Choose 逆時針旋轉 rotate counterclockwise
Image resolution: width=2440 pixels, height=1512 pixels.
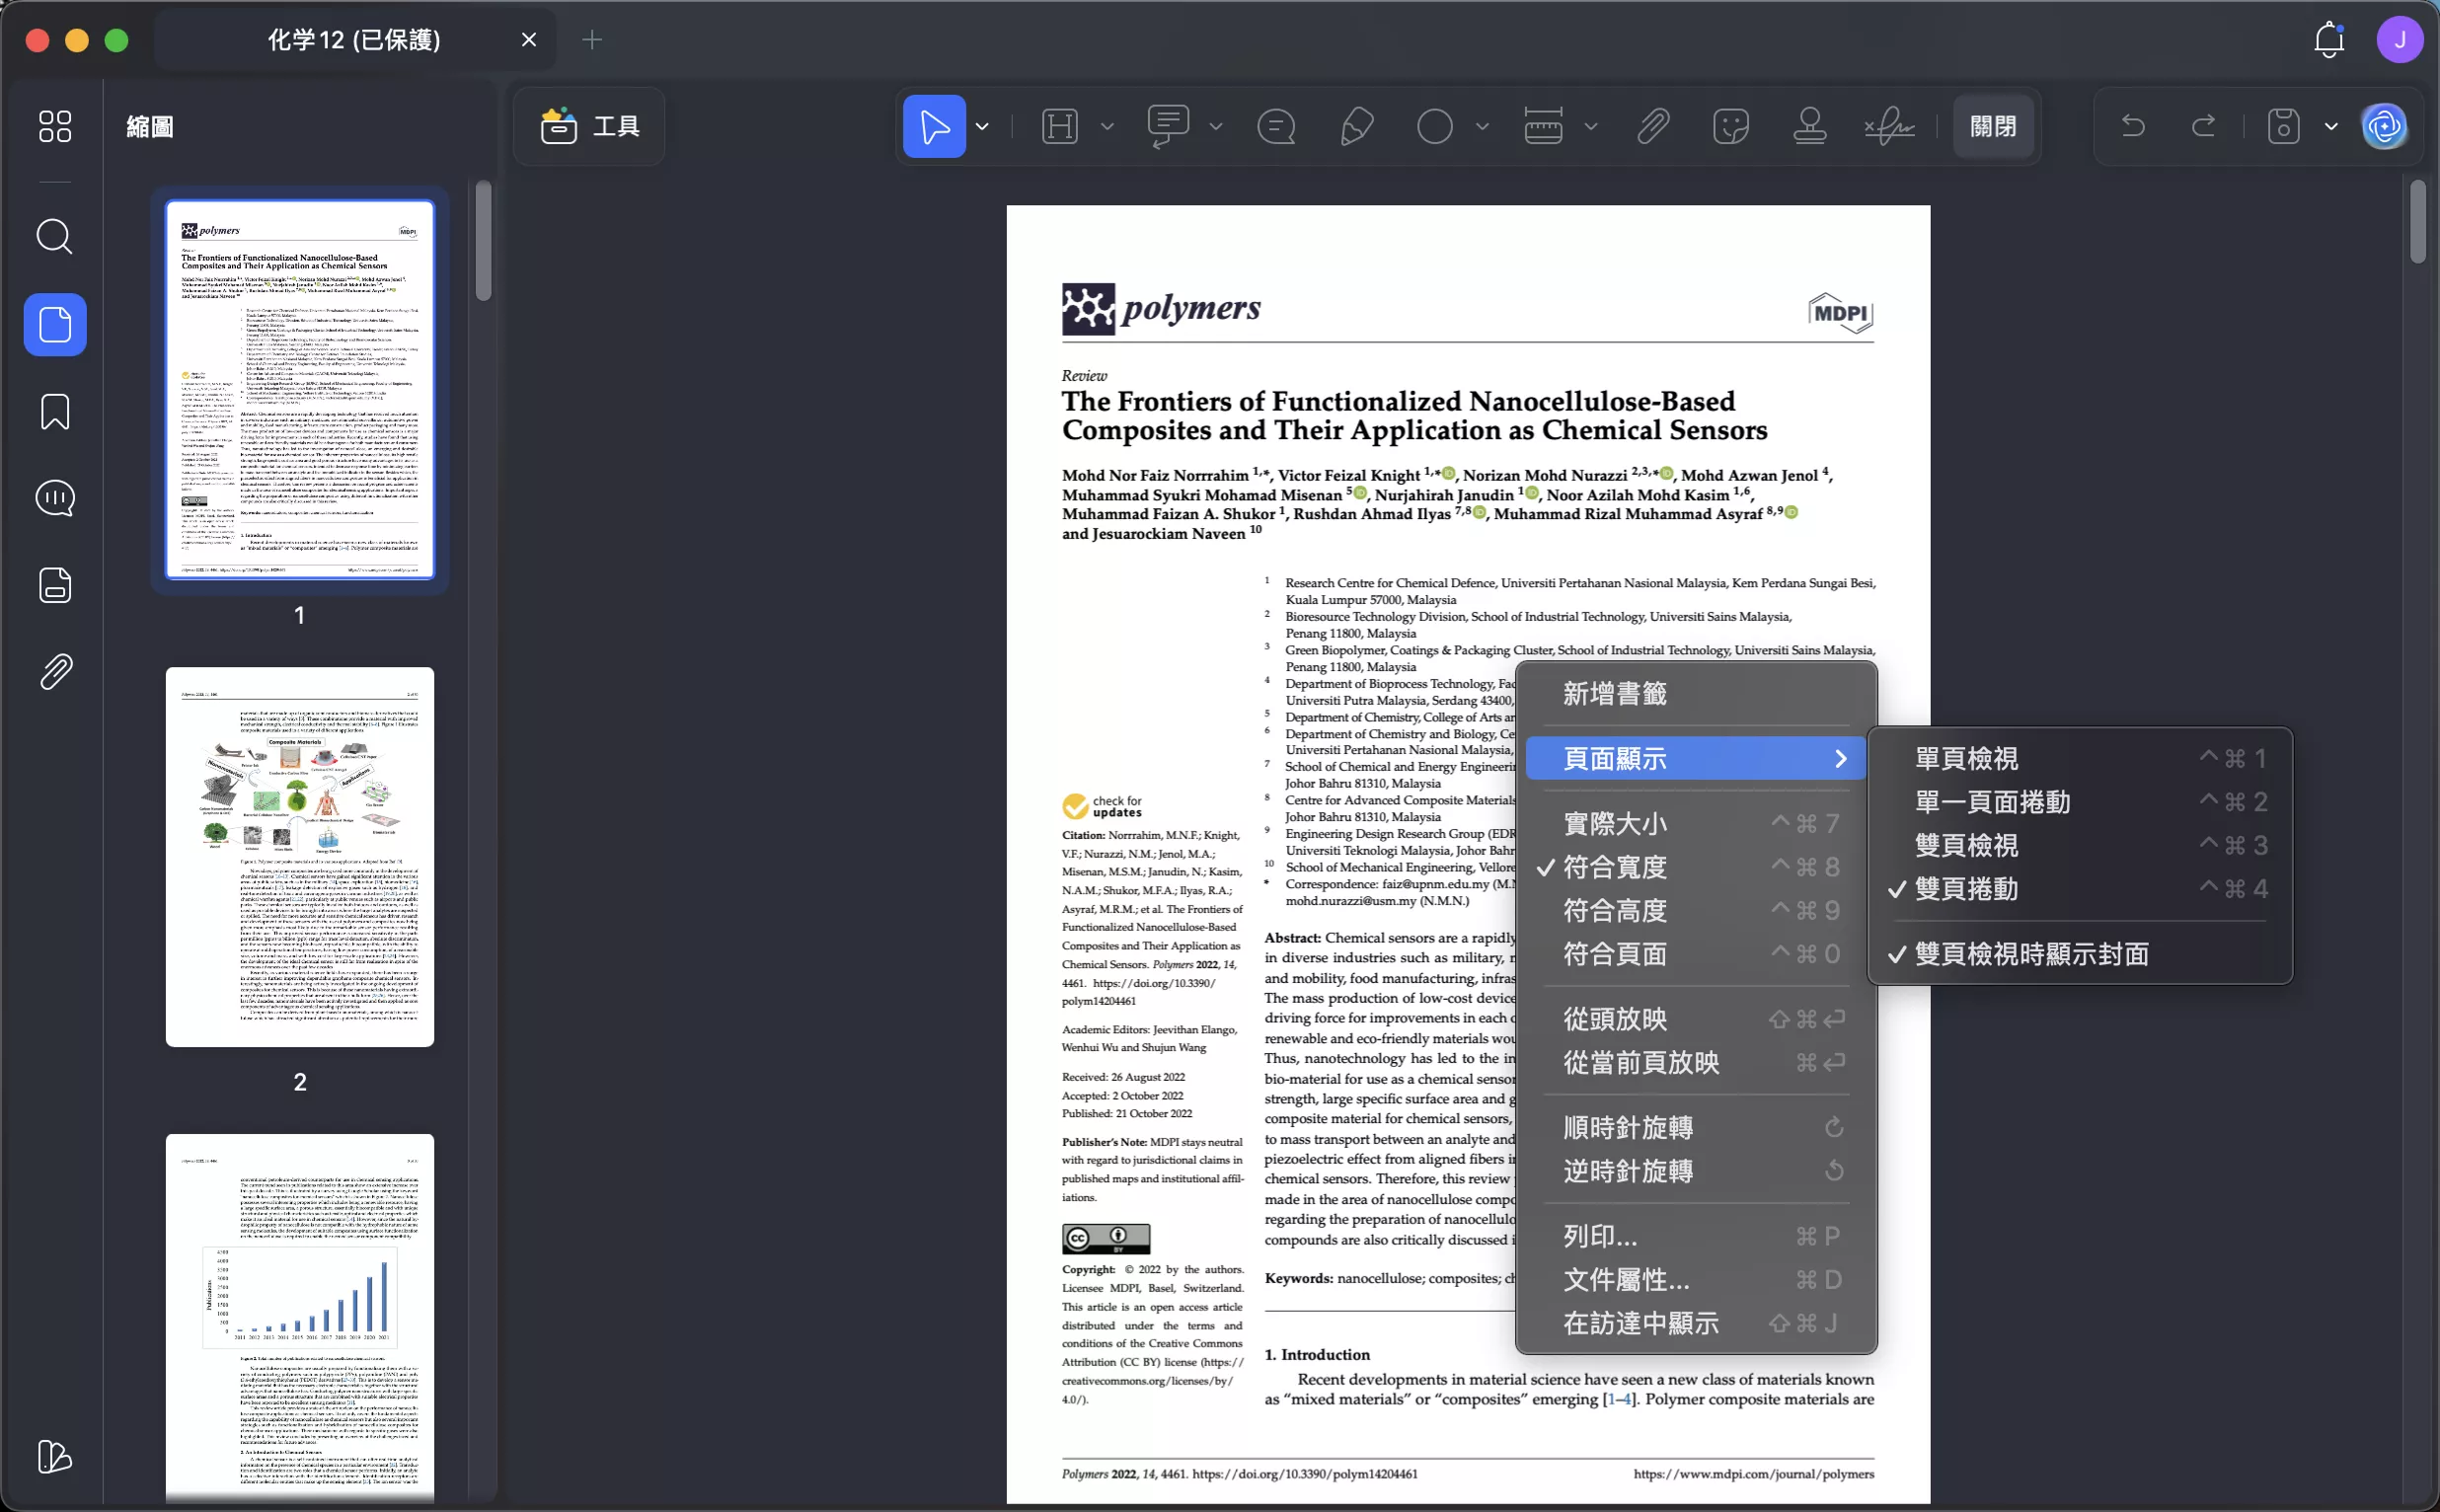coord(1696,1171)
